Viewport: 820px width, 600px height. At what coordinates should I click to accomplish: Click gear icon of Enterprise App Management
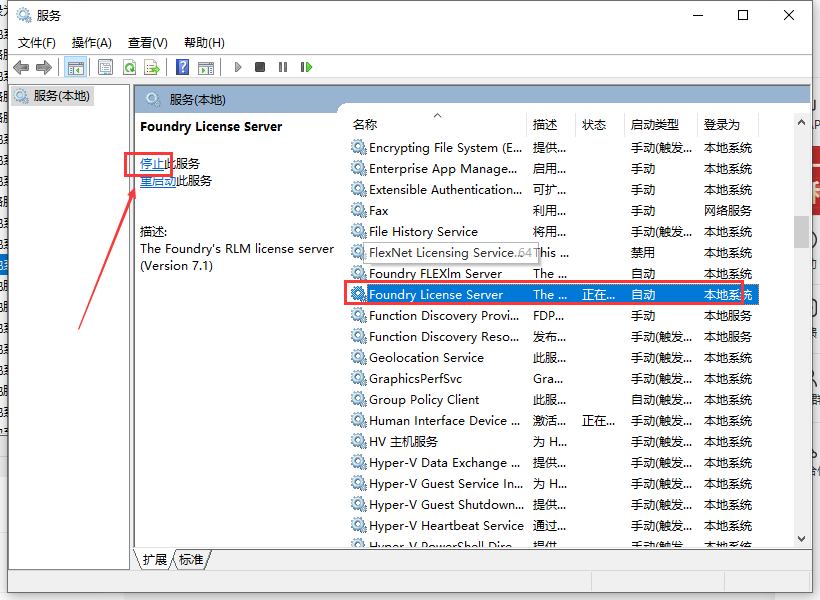(x=358, y=168)
